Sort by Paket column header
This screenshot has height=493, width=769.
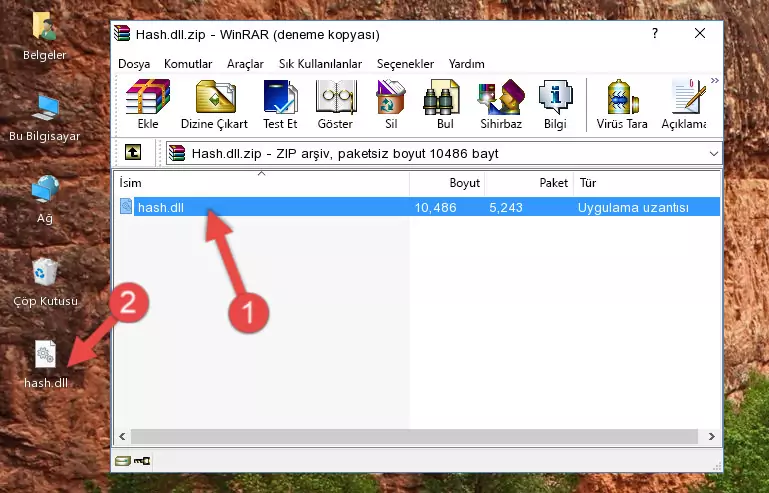529,183
